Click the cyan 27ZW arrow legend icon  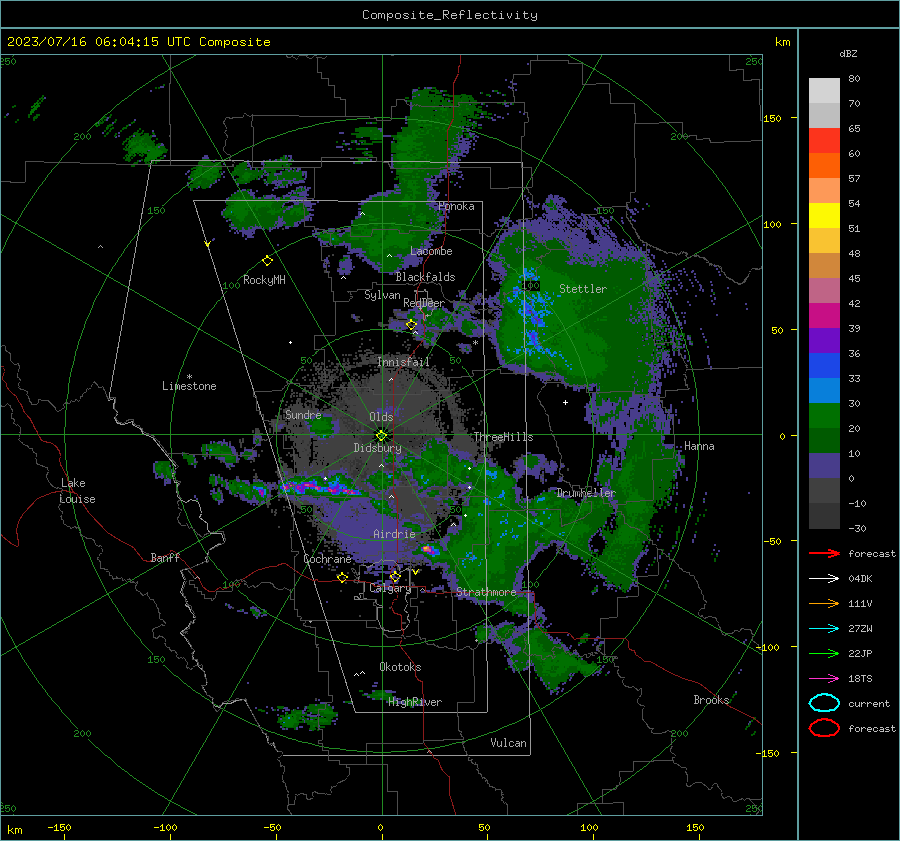click(824, 629)
